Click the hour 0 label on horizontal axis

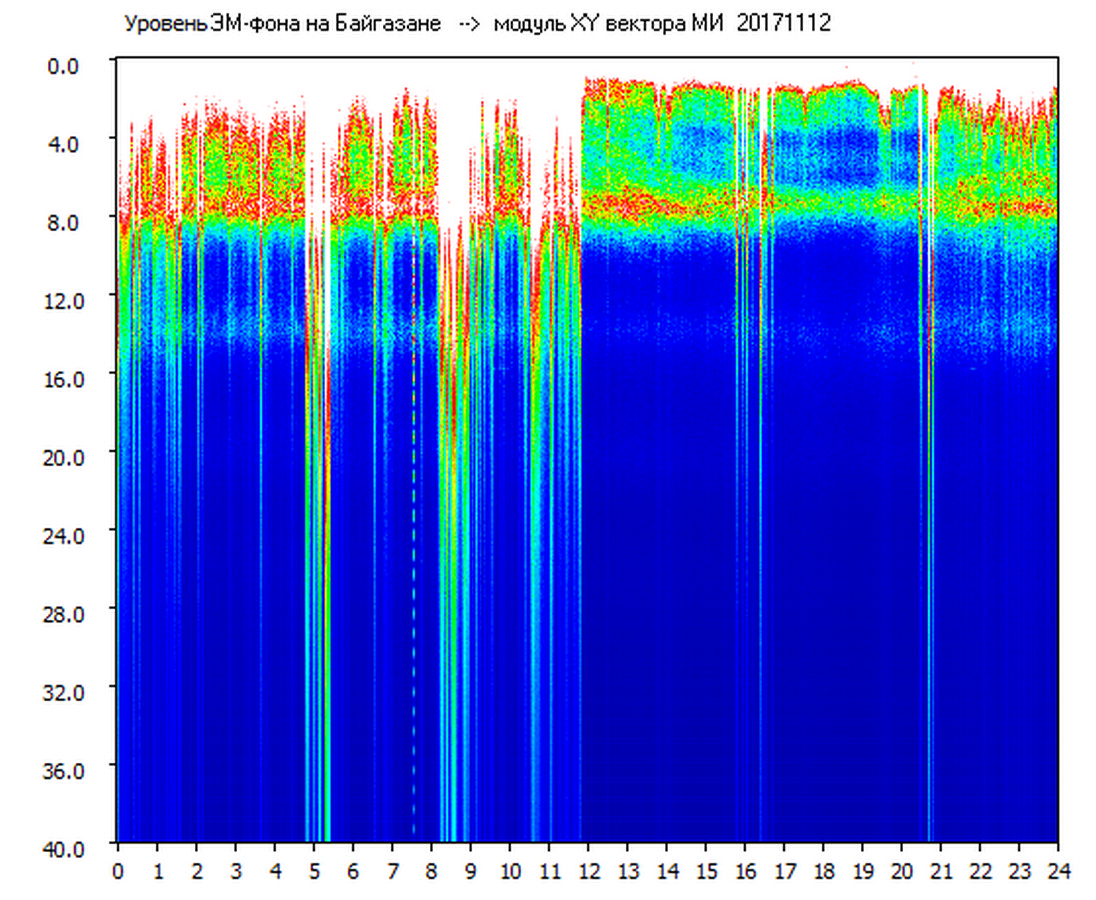118,871
